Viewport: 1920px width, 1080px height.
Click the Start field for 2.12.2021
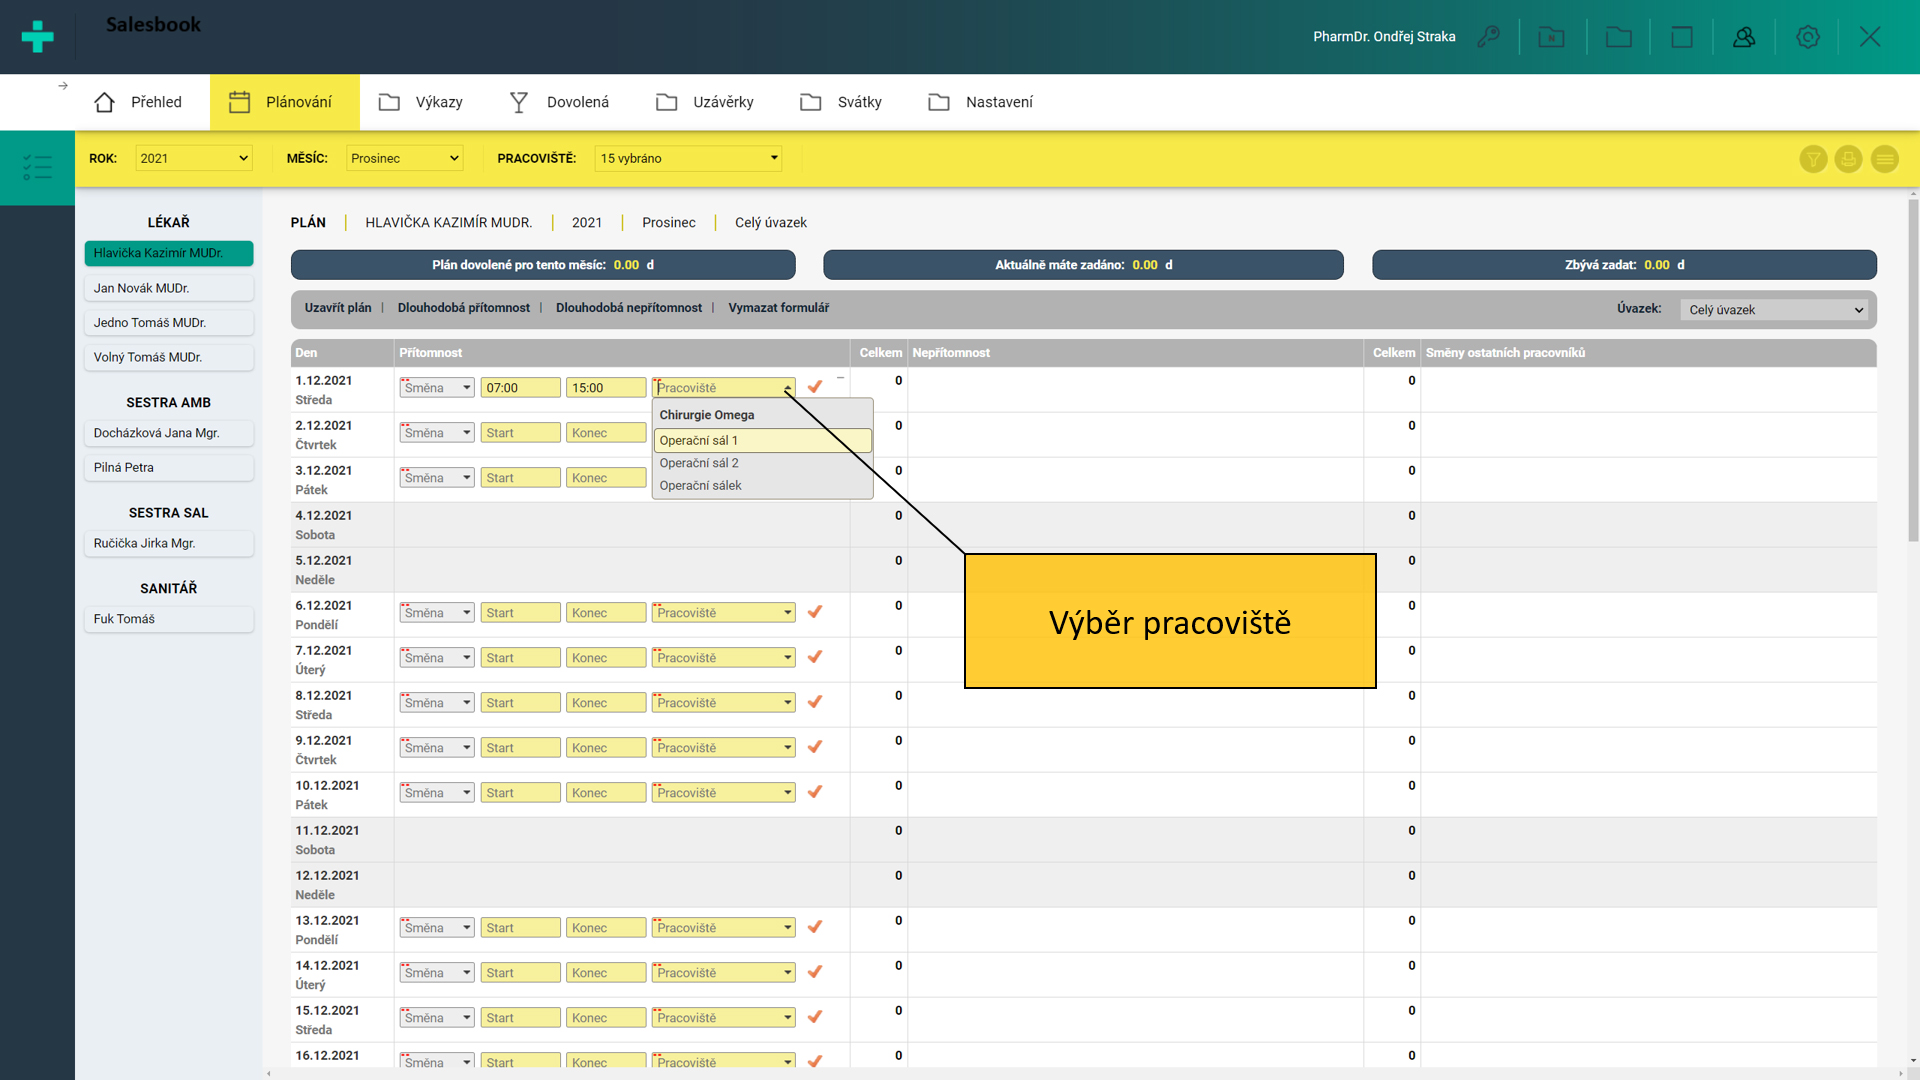520,433
